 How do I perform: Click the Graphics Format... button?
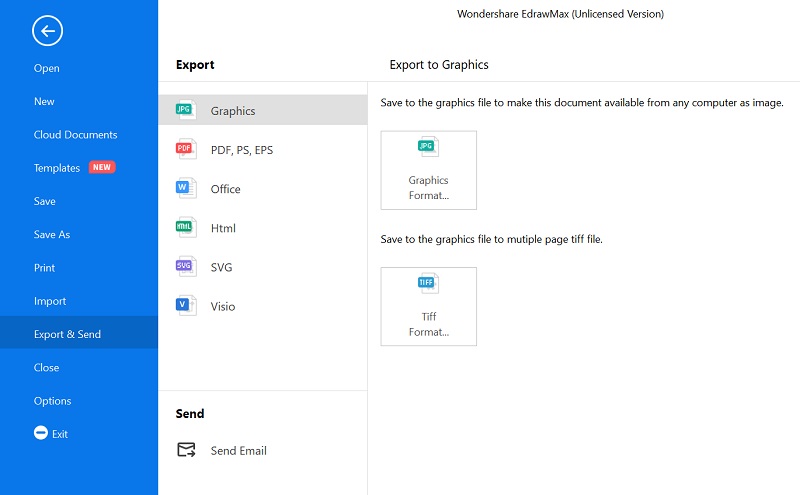point(429,170)
